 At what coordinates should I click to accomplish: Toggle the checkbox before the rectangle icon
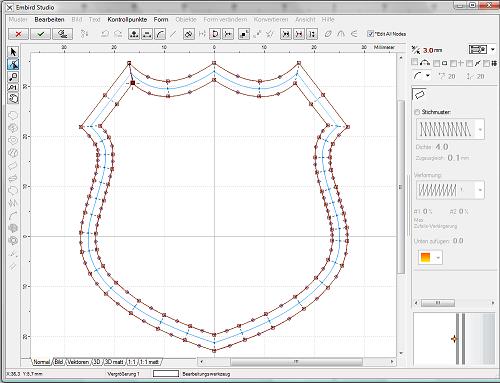pyautogui.click(x=437, y=63)
